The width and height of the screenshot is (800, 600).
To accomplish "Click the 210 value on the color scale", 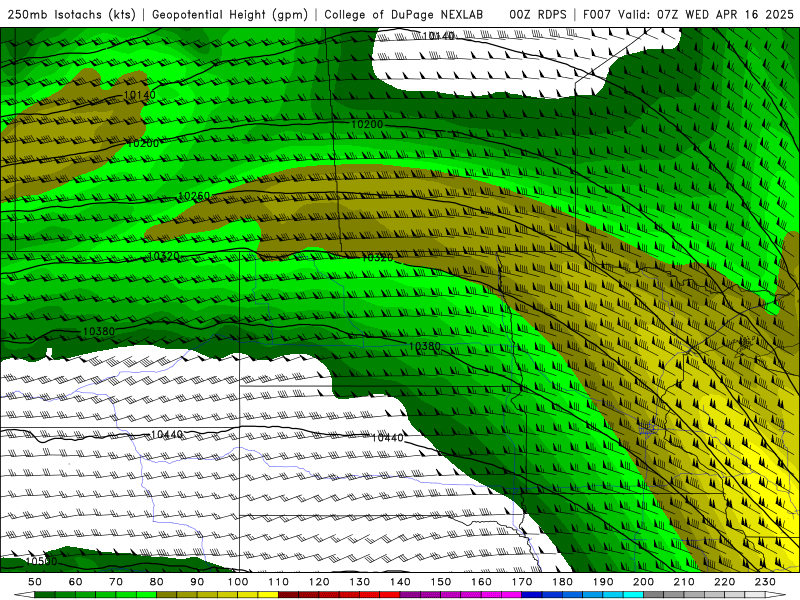I will [684, 582].
